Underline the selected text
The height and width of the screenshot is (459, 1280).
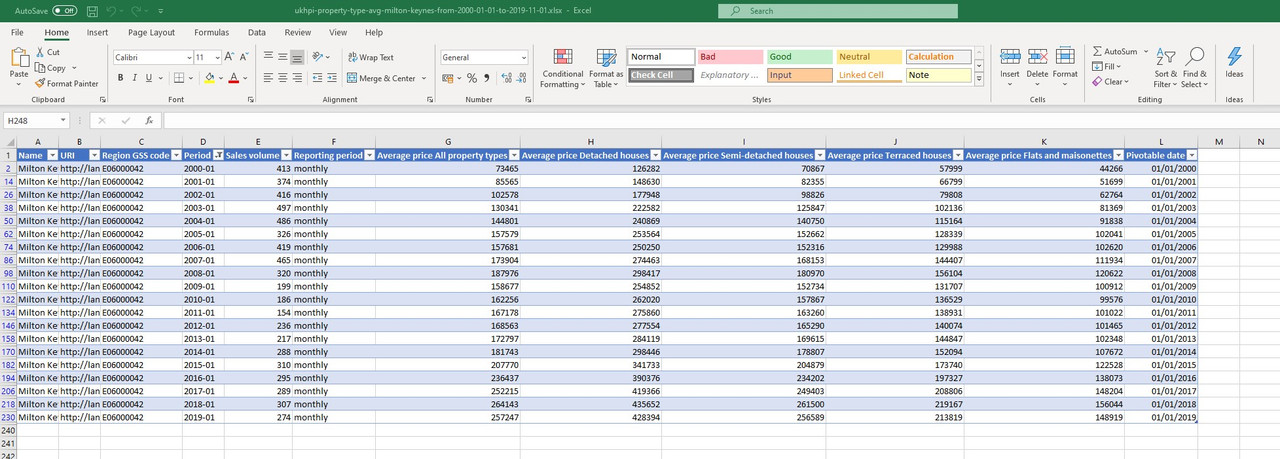click(148, 77)
